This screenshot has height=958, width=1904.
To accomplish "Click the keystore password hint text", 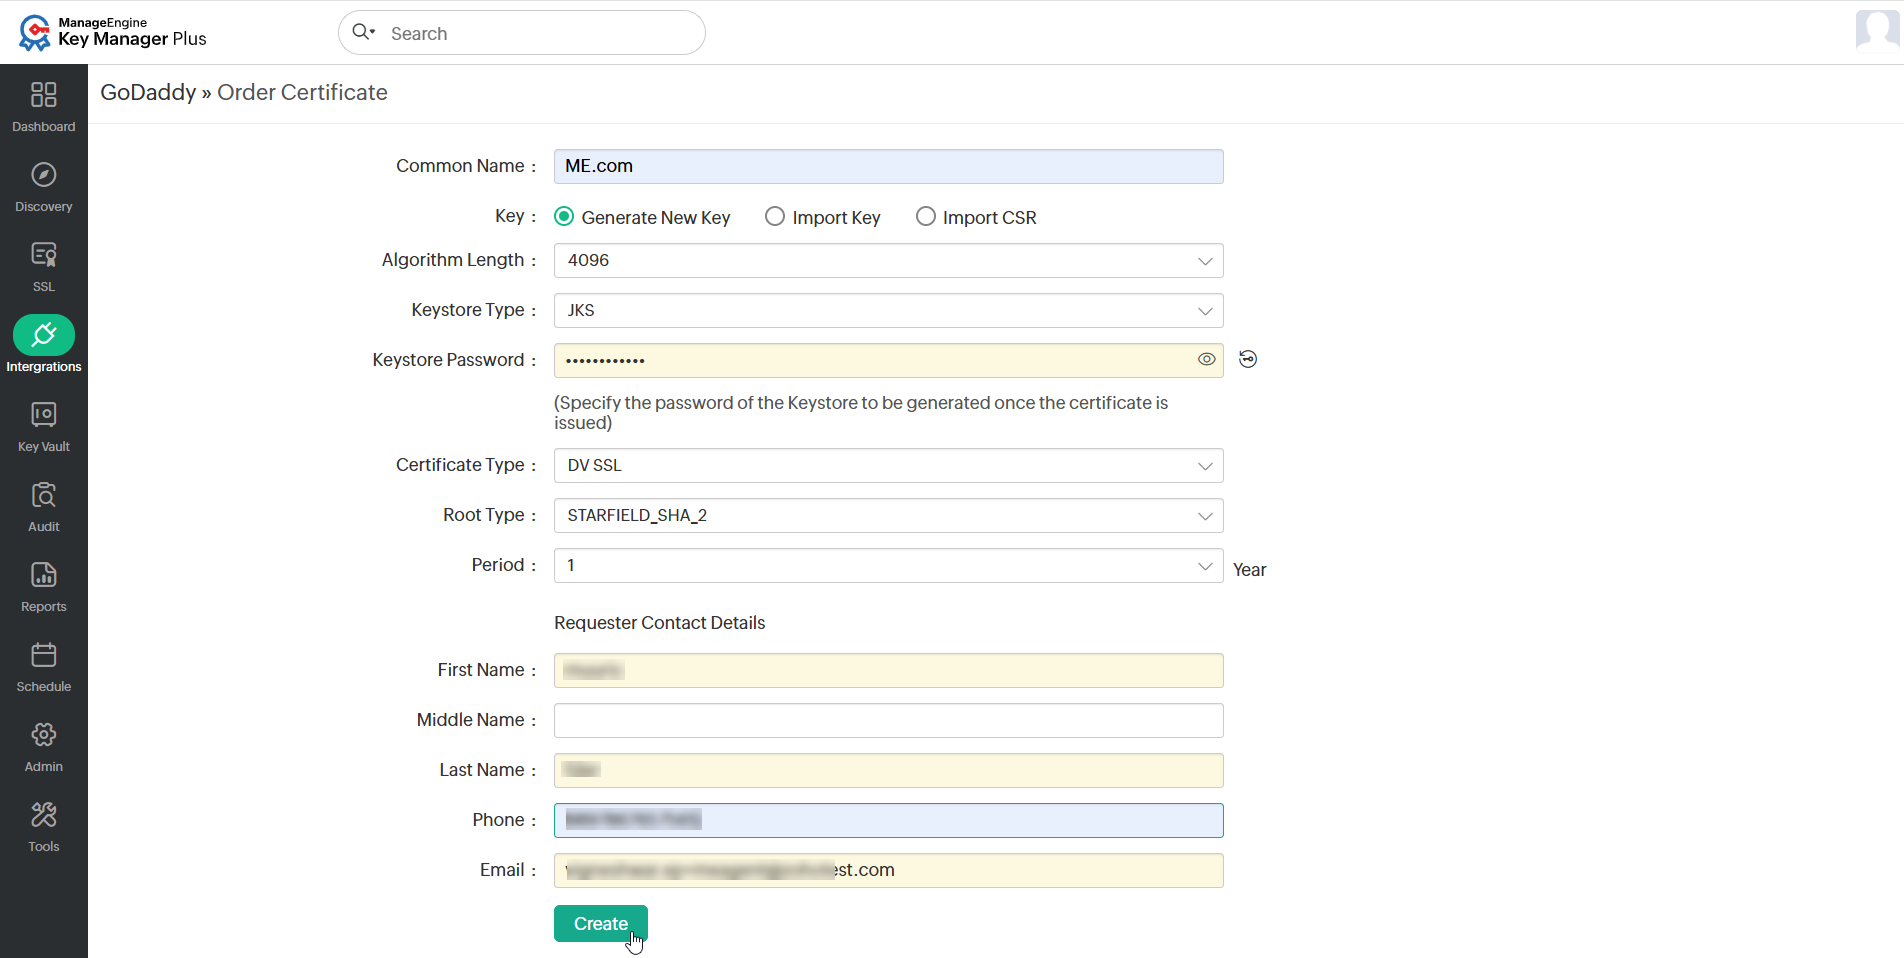I will pos(861,412).
